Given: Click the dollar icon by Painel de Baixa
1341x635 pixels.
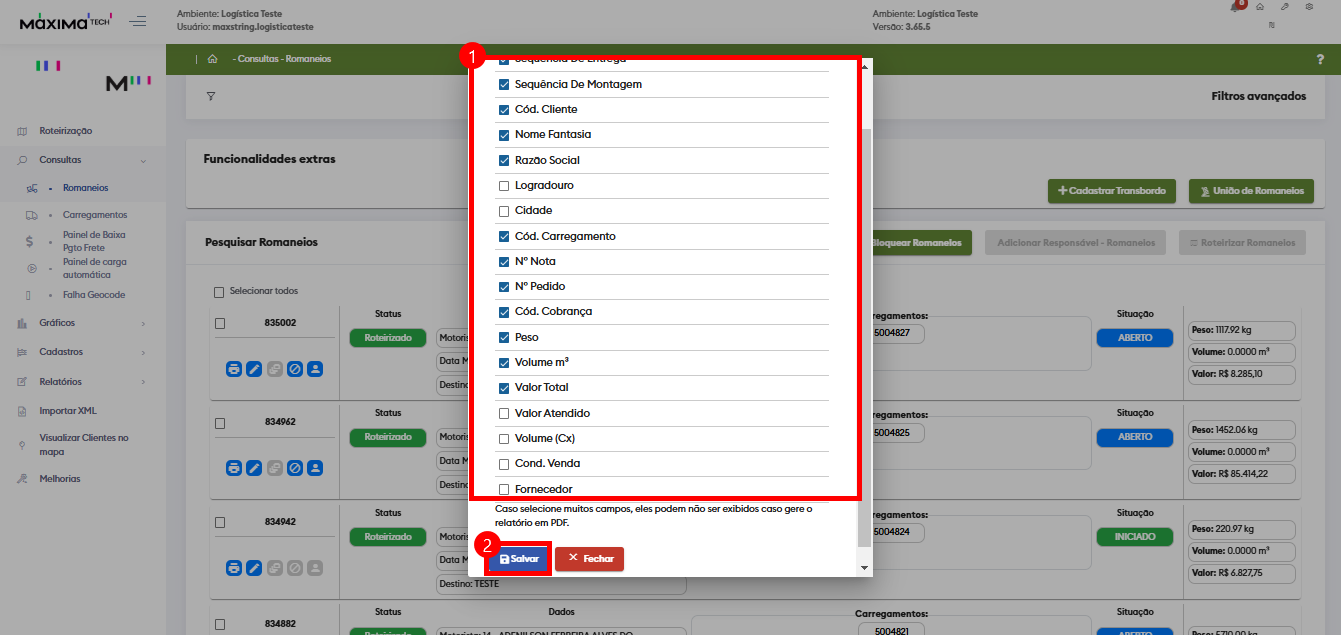Looking at the screenshot, I should (30, 241).
